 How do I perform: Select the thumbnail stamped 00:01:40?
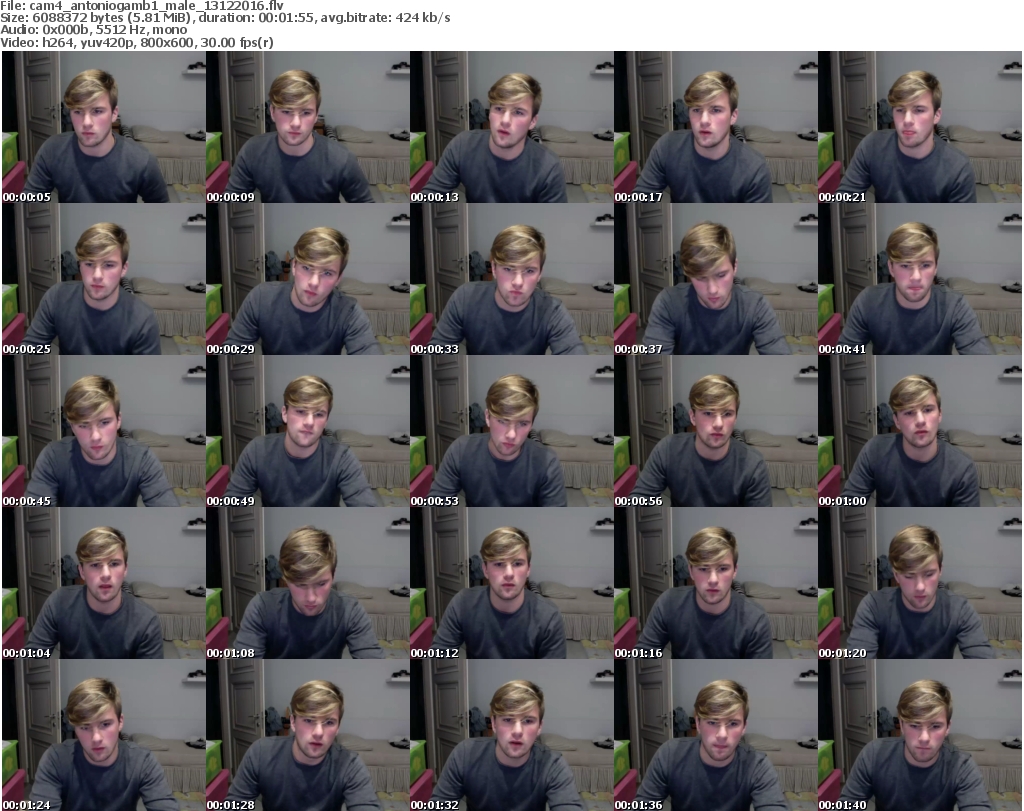pos(920,735)
